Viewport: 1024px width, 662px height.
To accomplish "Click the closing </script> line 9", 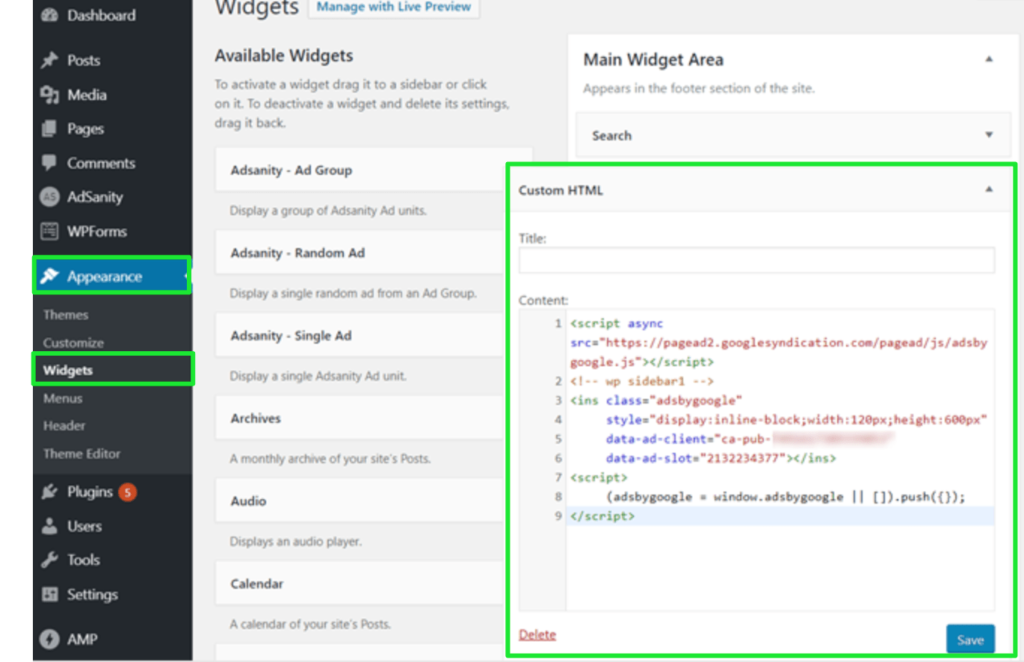I will coord(602,516).
